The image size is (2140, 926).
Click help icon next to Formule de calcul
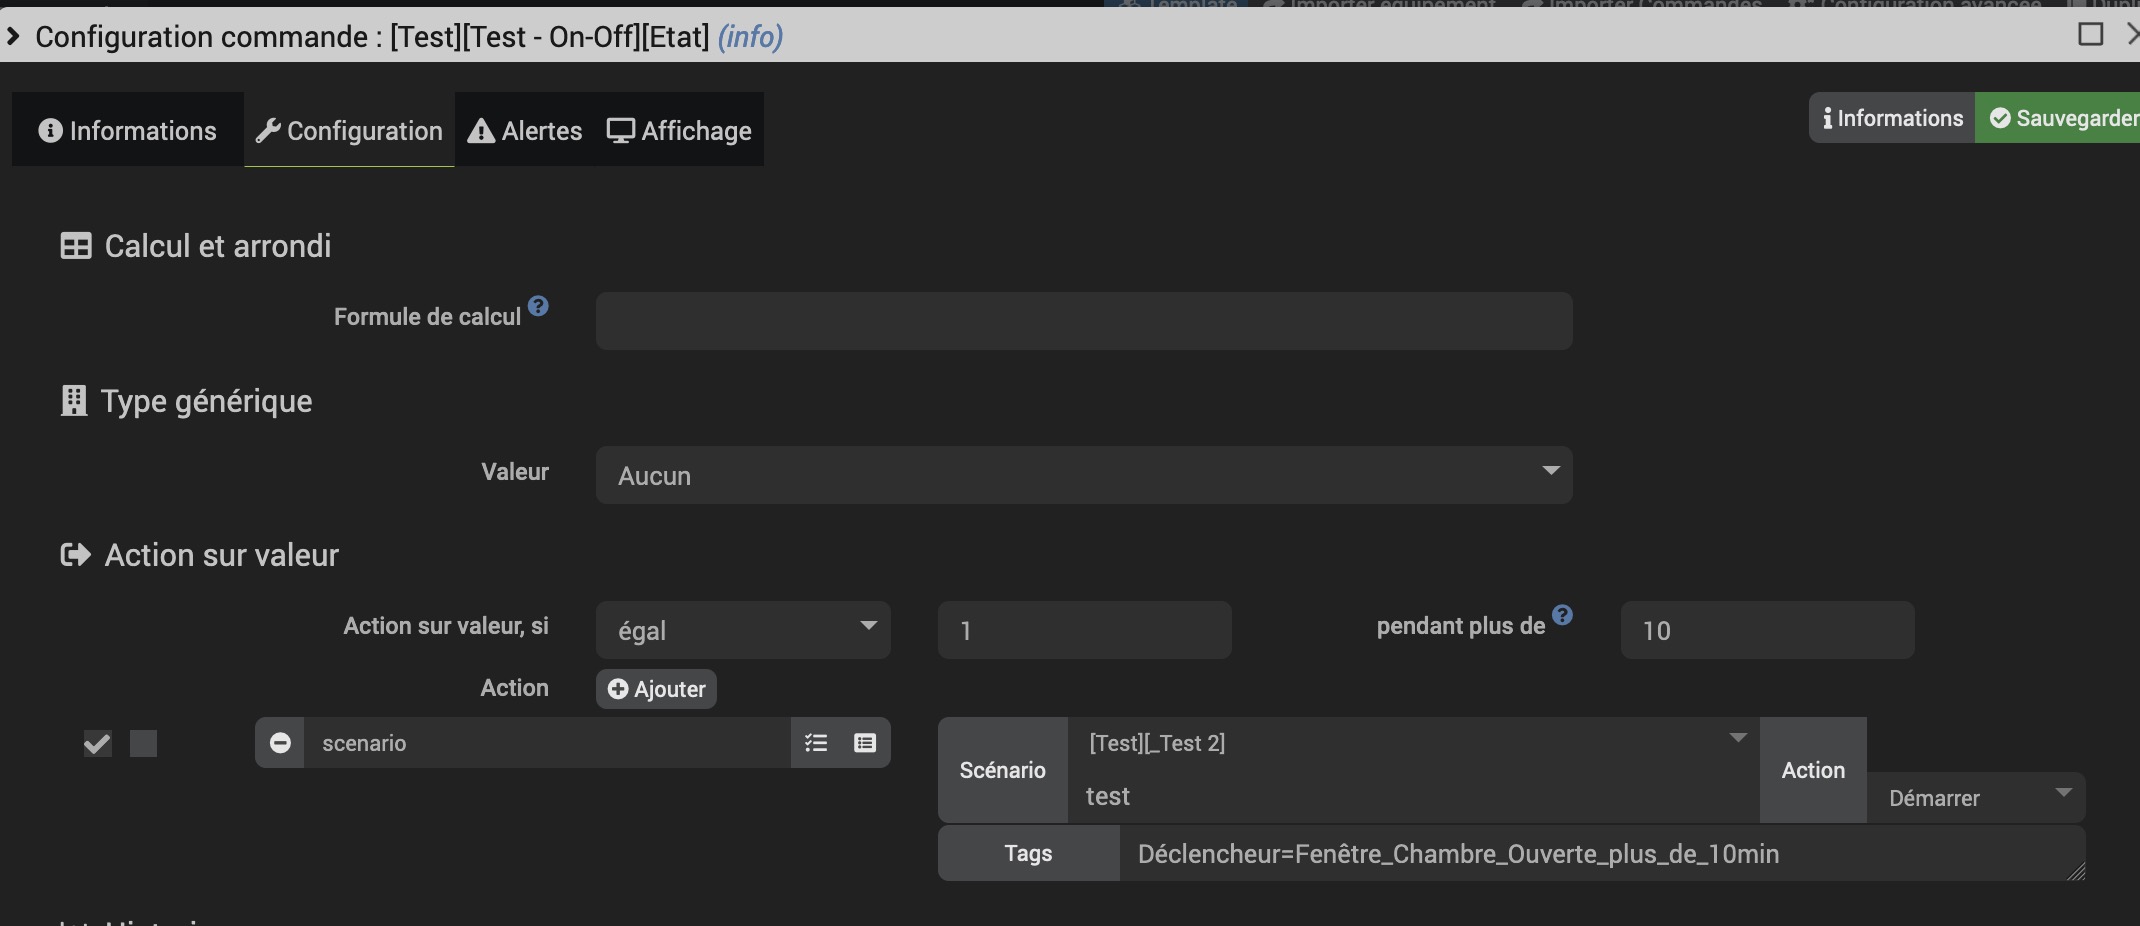tap(538, 306)
